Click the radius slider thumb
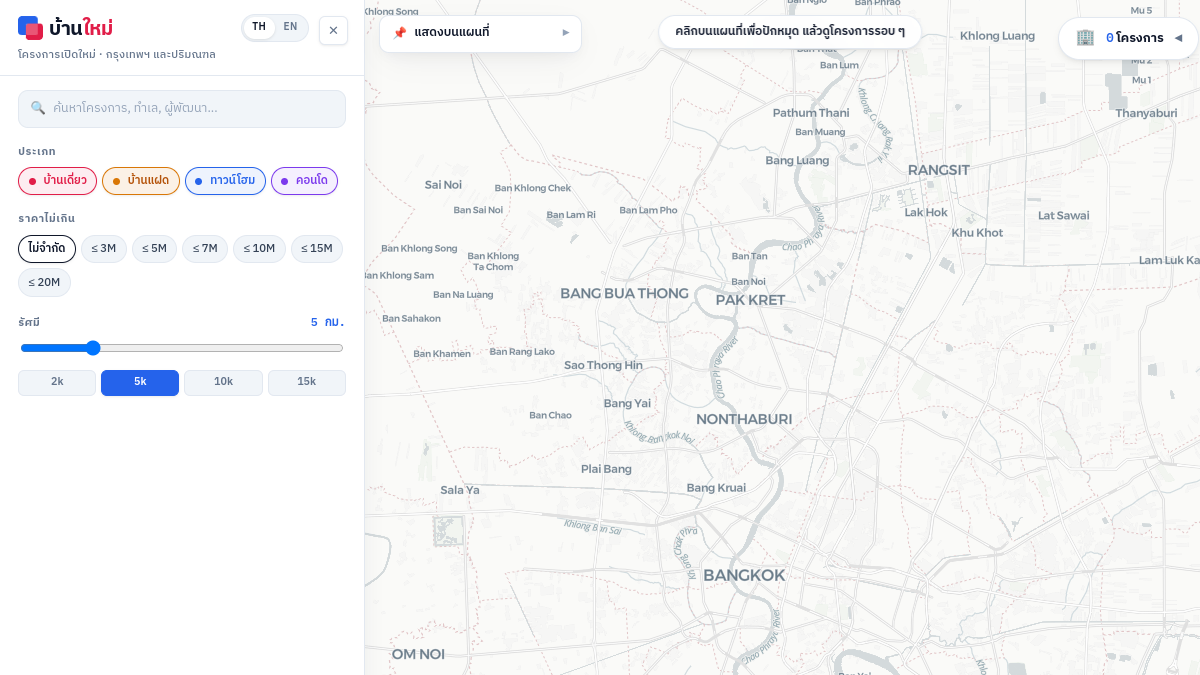This screenshot has height=675, width=1200. pos(93,348)
